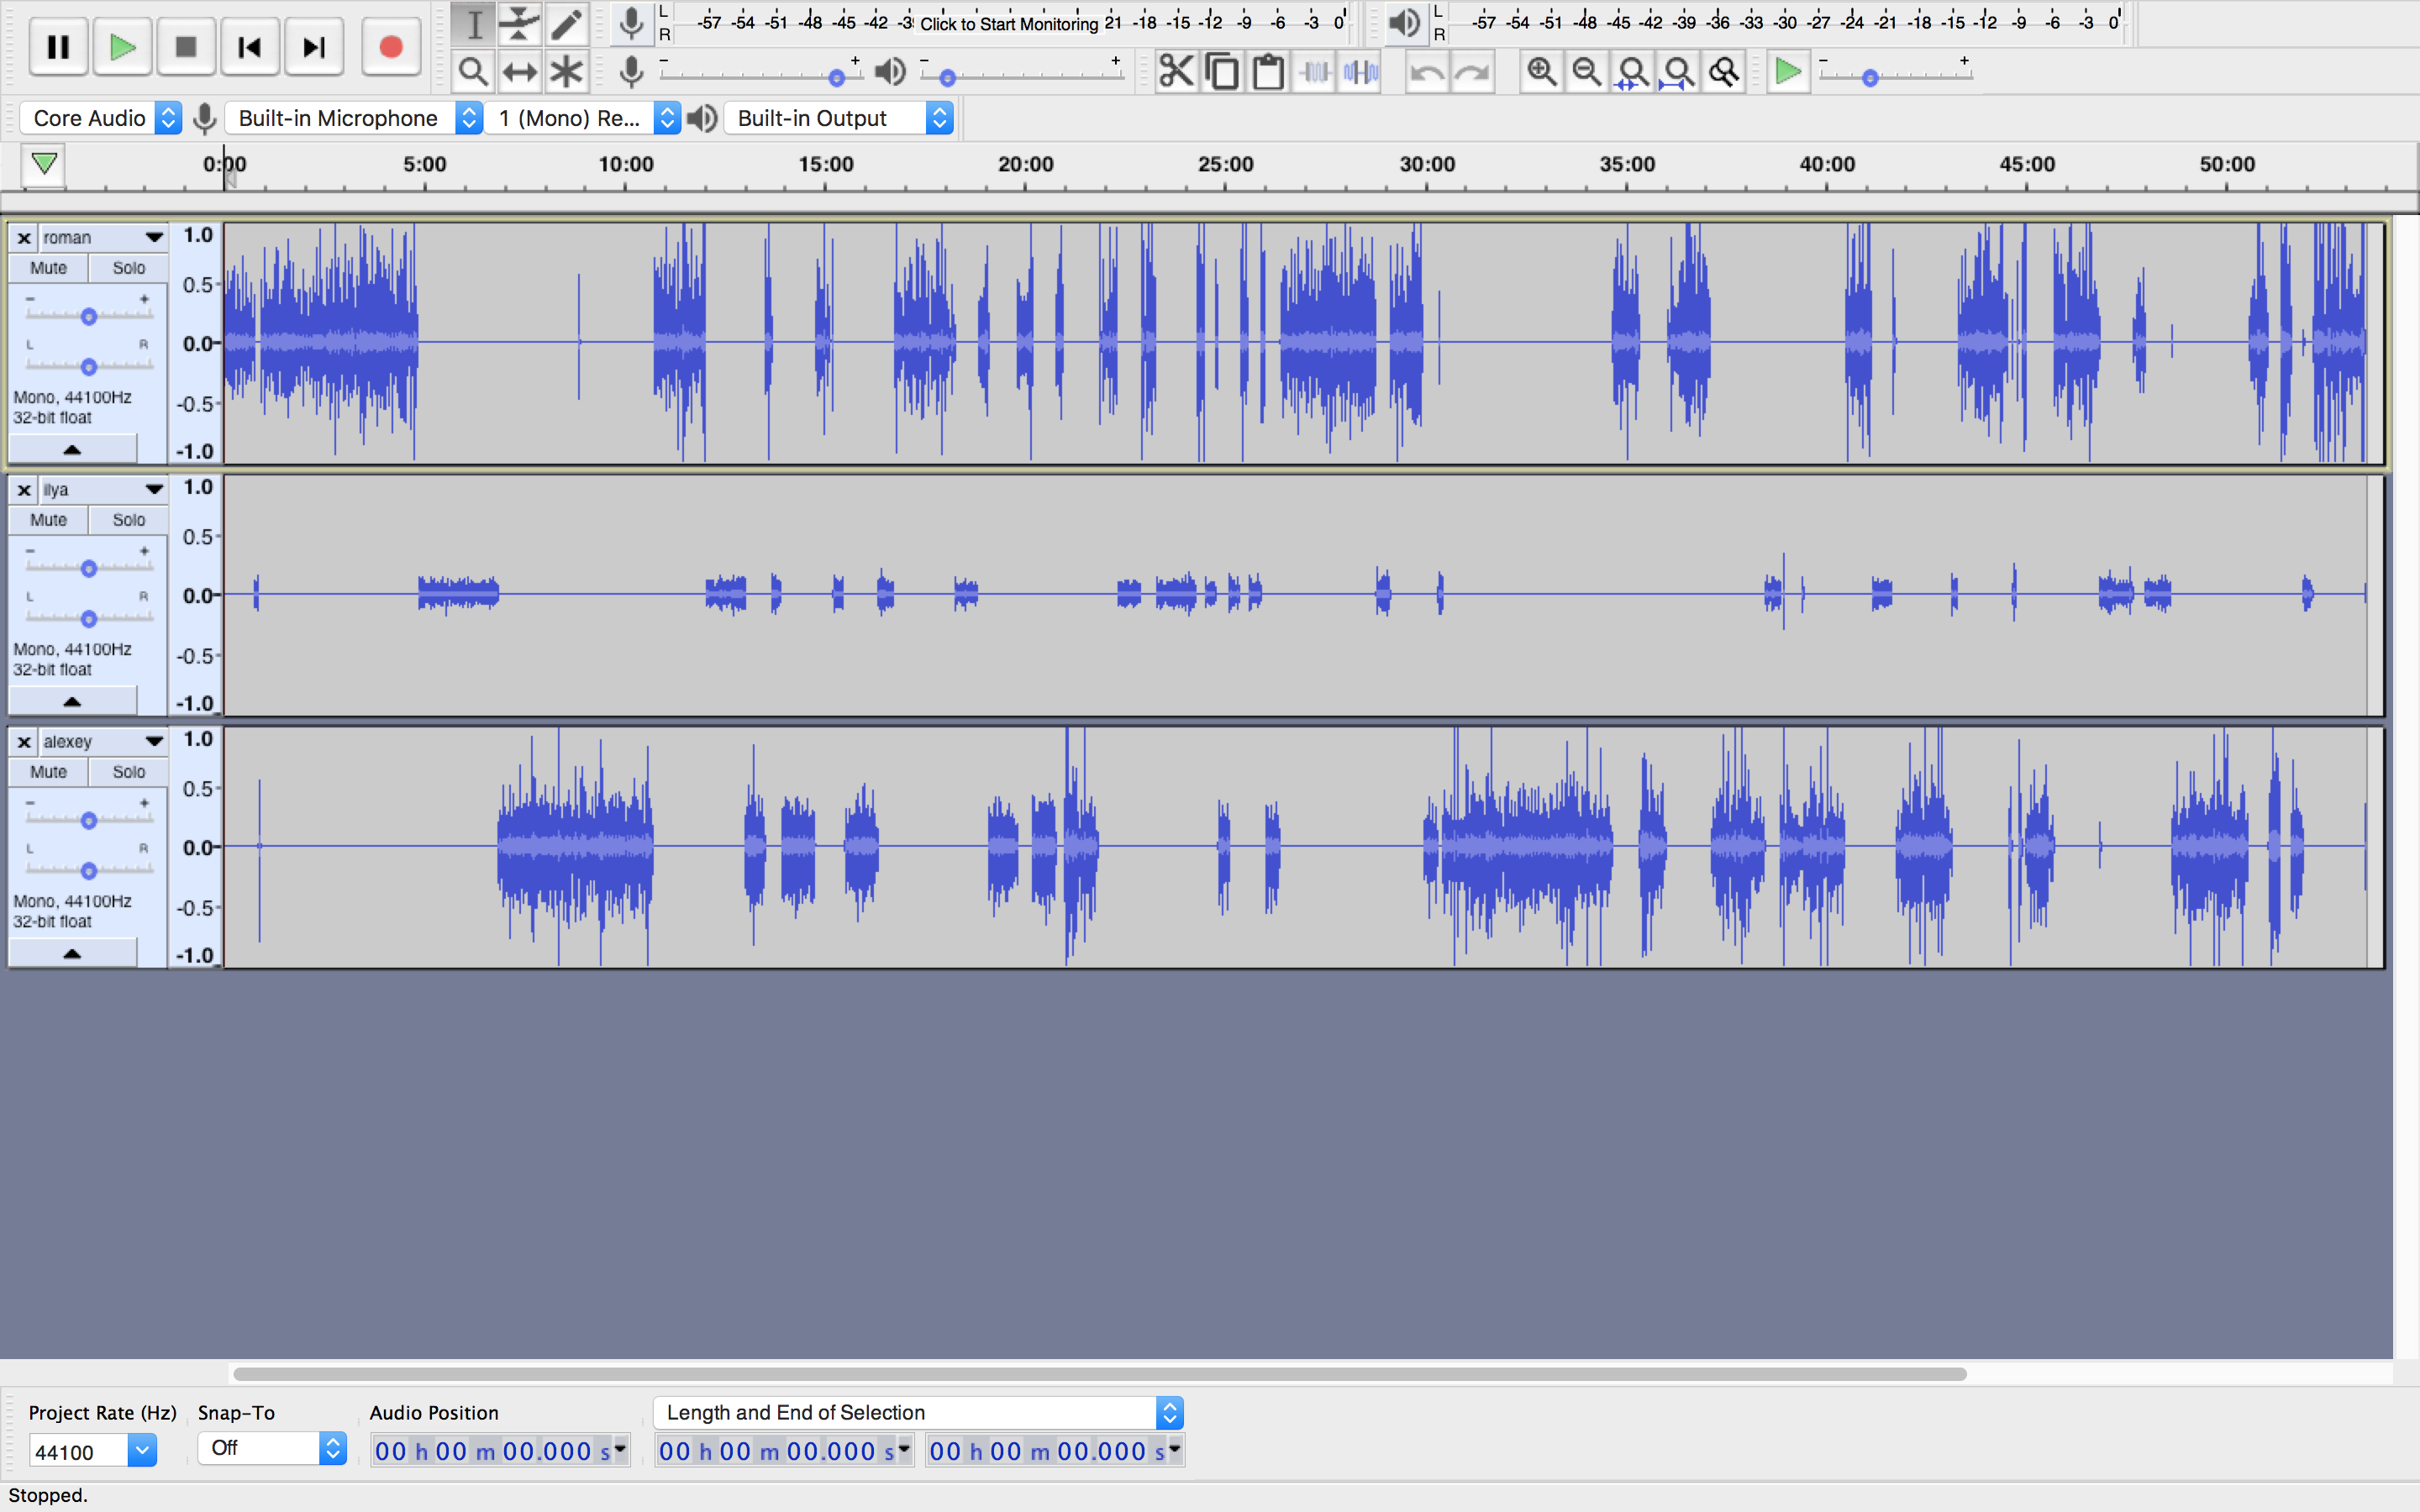Open the Core Audio host dropdown
The height and width of the screenshot is (1512, 2420).
[x=101, y=118]
